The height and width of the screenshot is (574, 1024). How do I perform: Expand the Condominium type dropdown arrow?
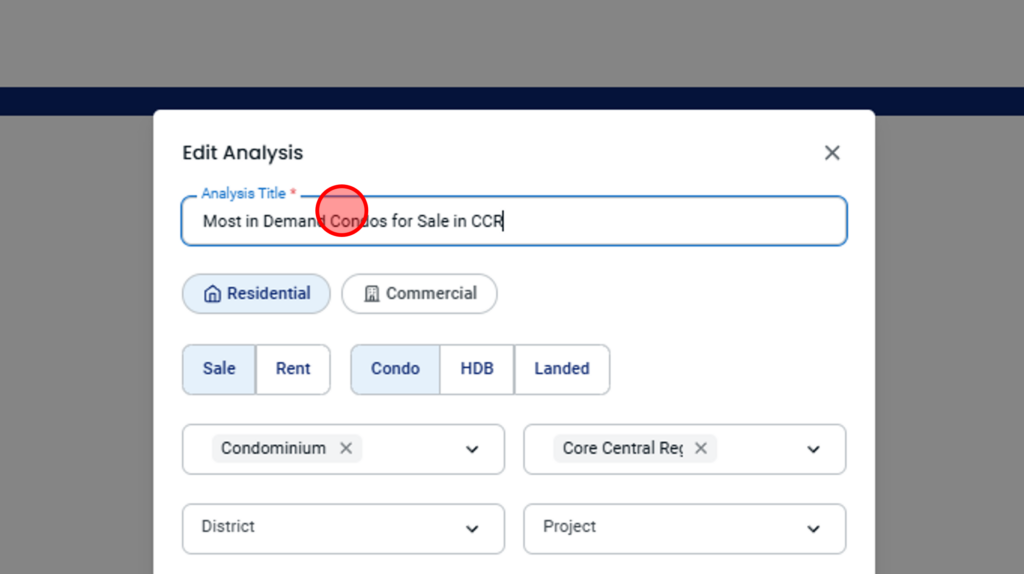tap(472, 449)
